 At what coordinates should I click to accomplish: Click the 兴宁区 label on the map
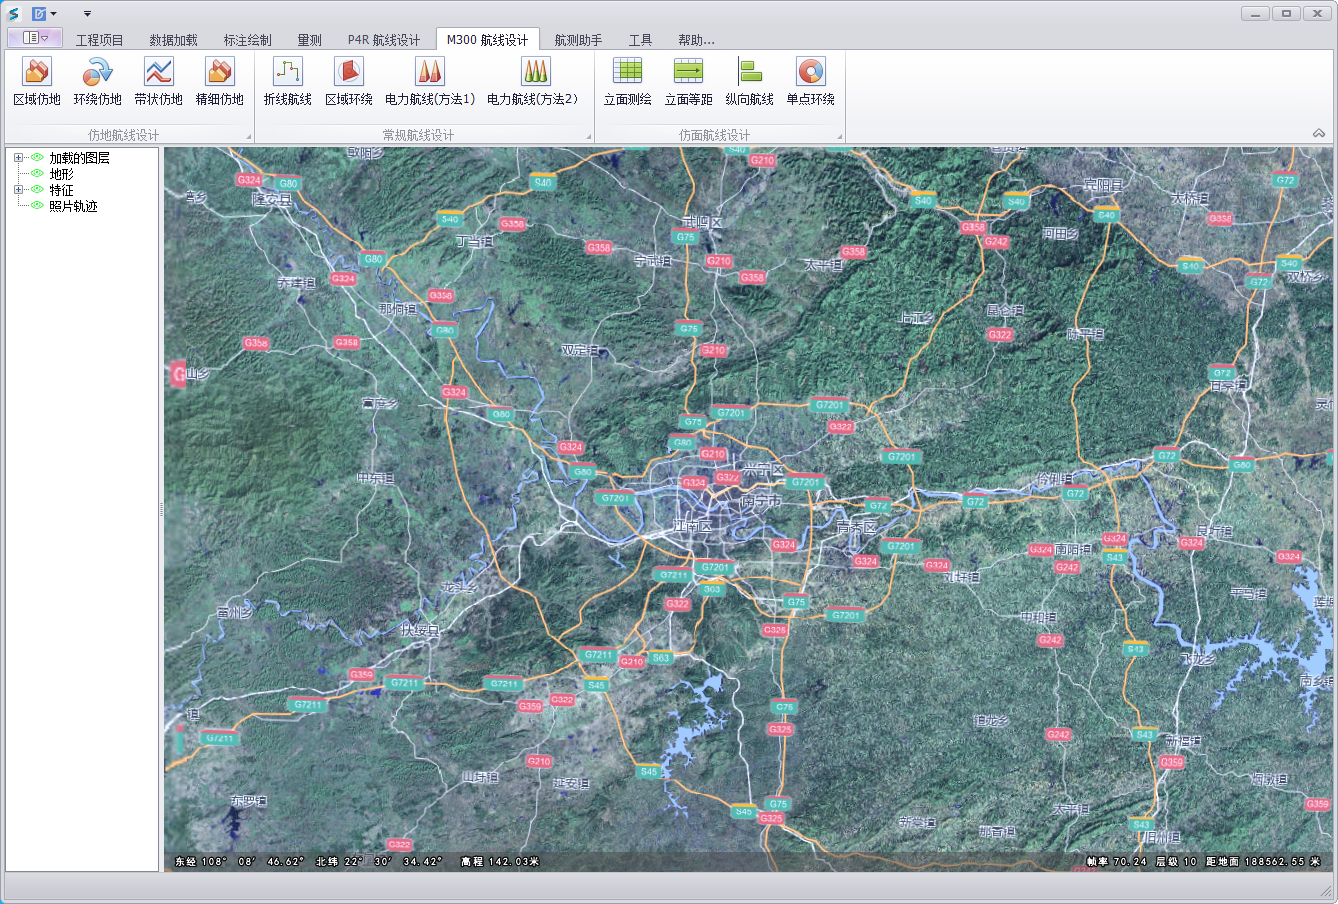[763, 469]
